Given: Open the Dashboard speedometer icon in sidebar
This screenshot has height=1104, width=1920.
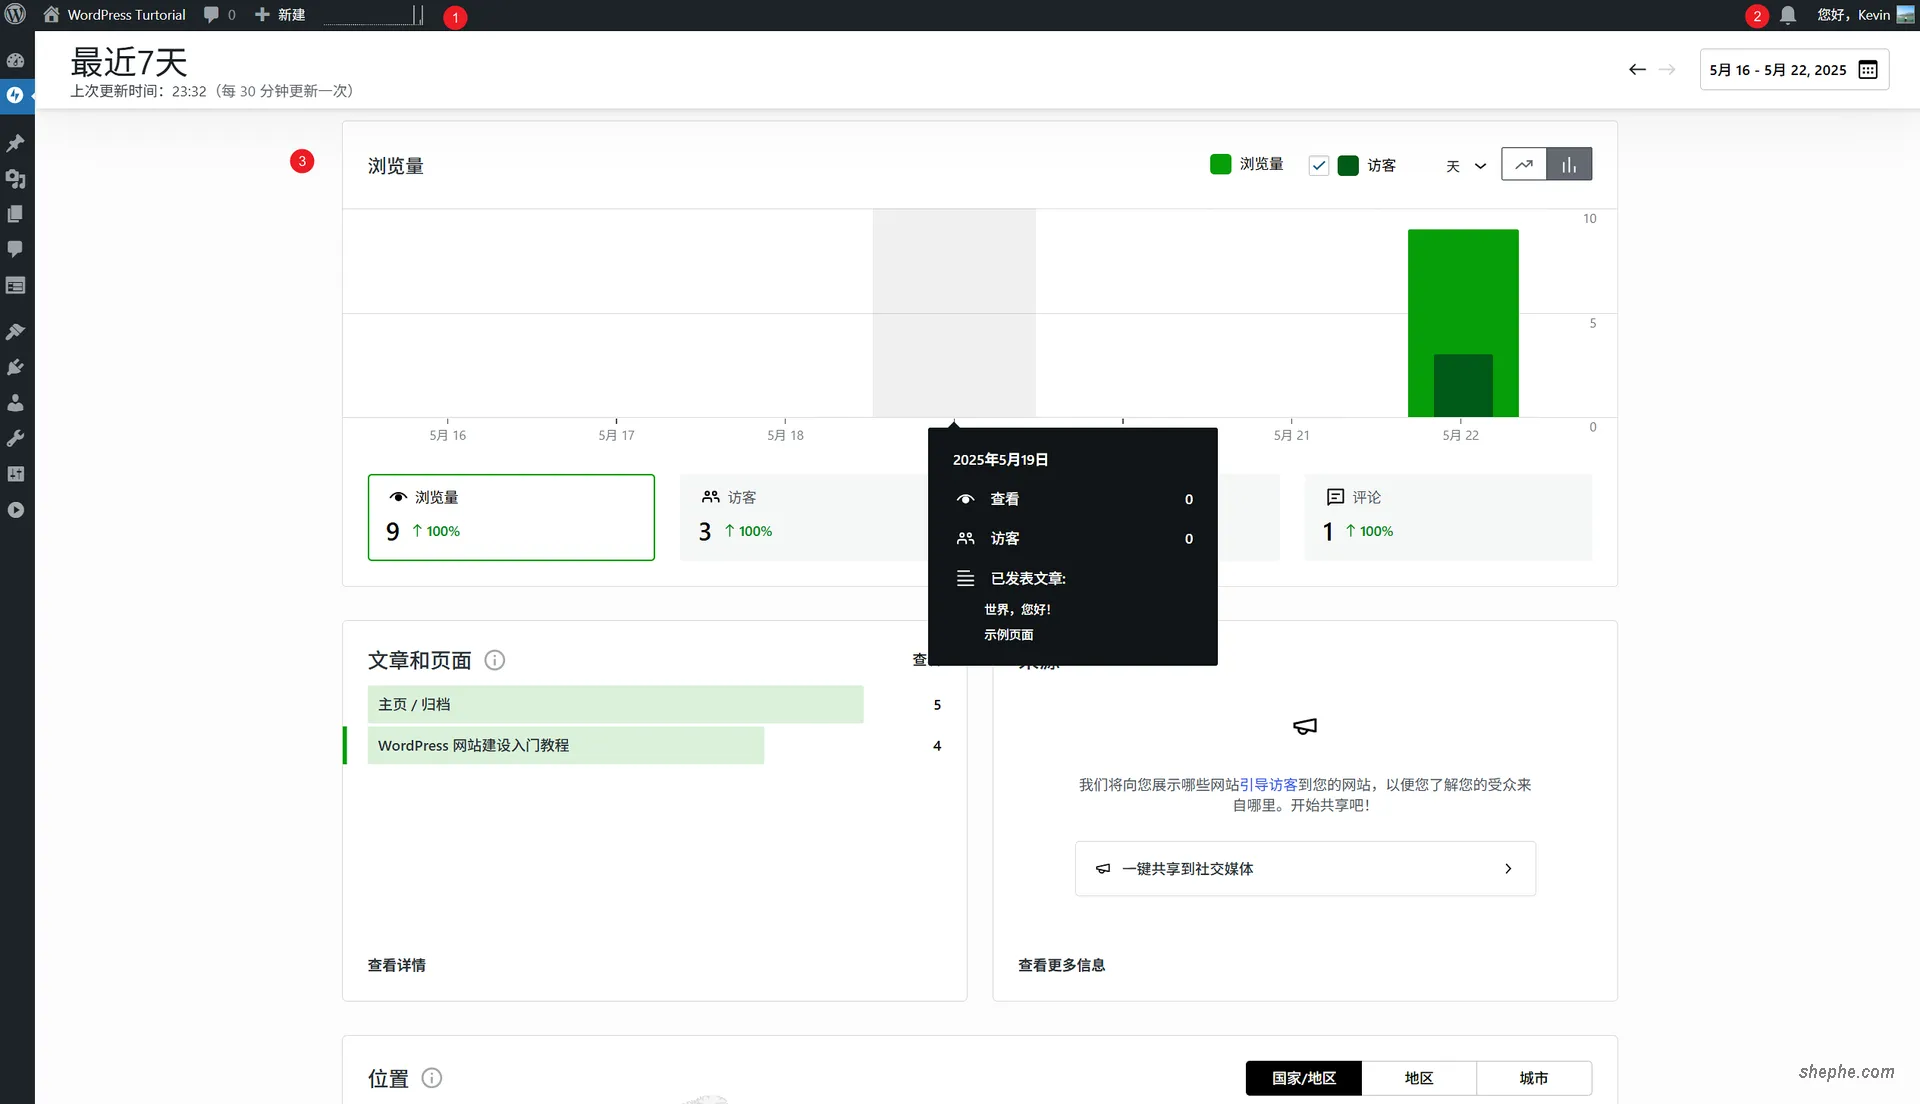Looking at the screenshot, I should click(16, 60).
